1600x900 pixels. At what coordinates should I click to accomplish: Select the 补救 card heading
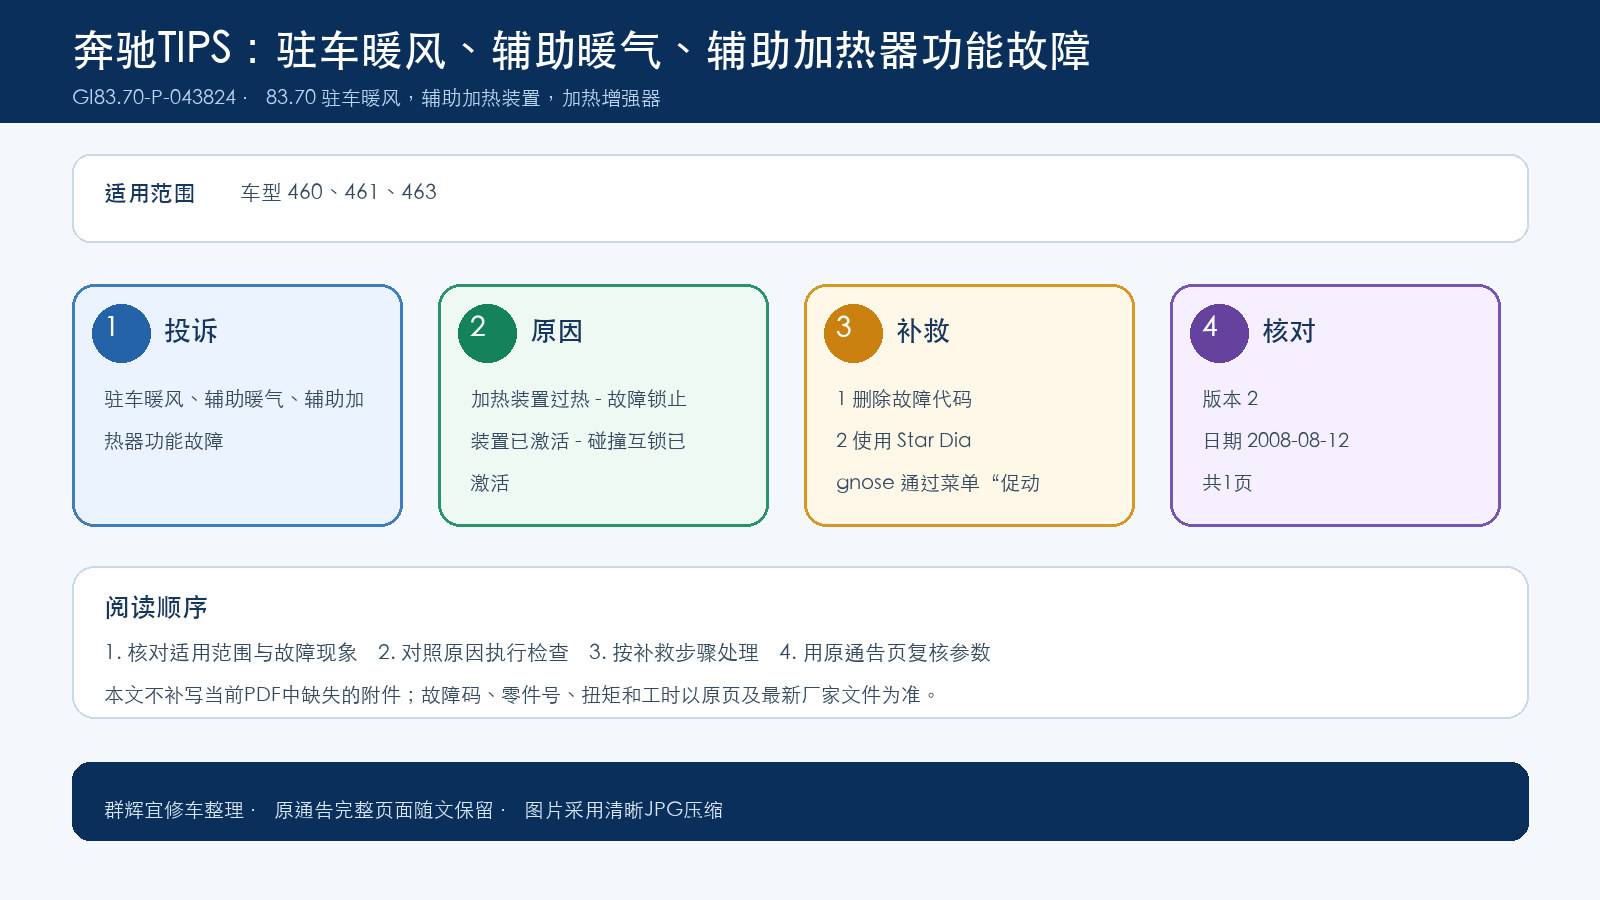923,331
